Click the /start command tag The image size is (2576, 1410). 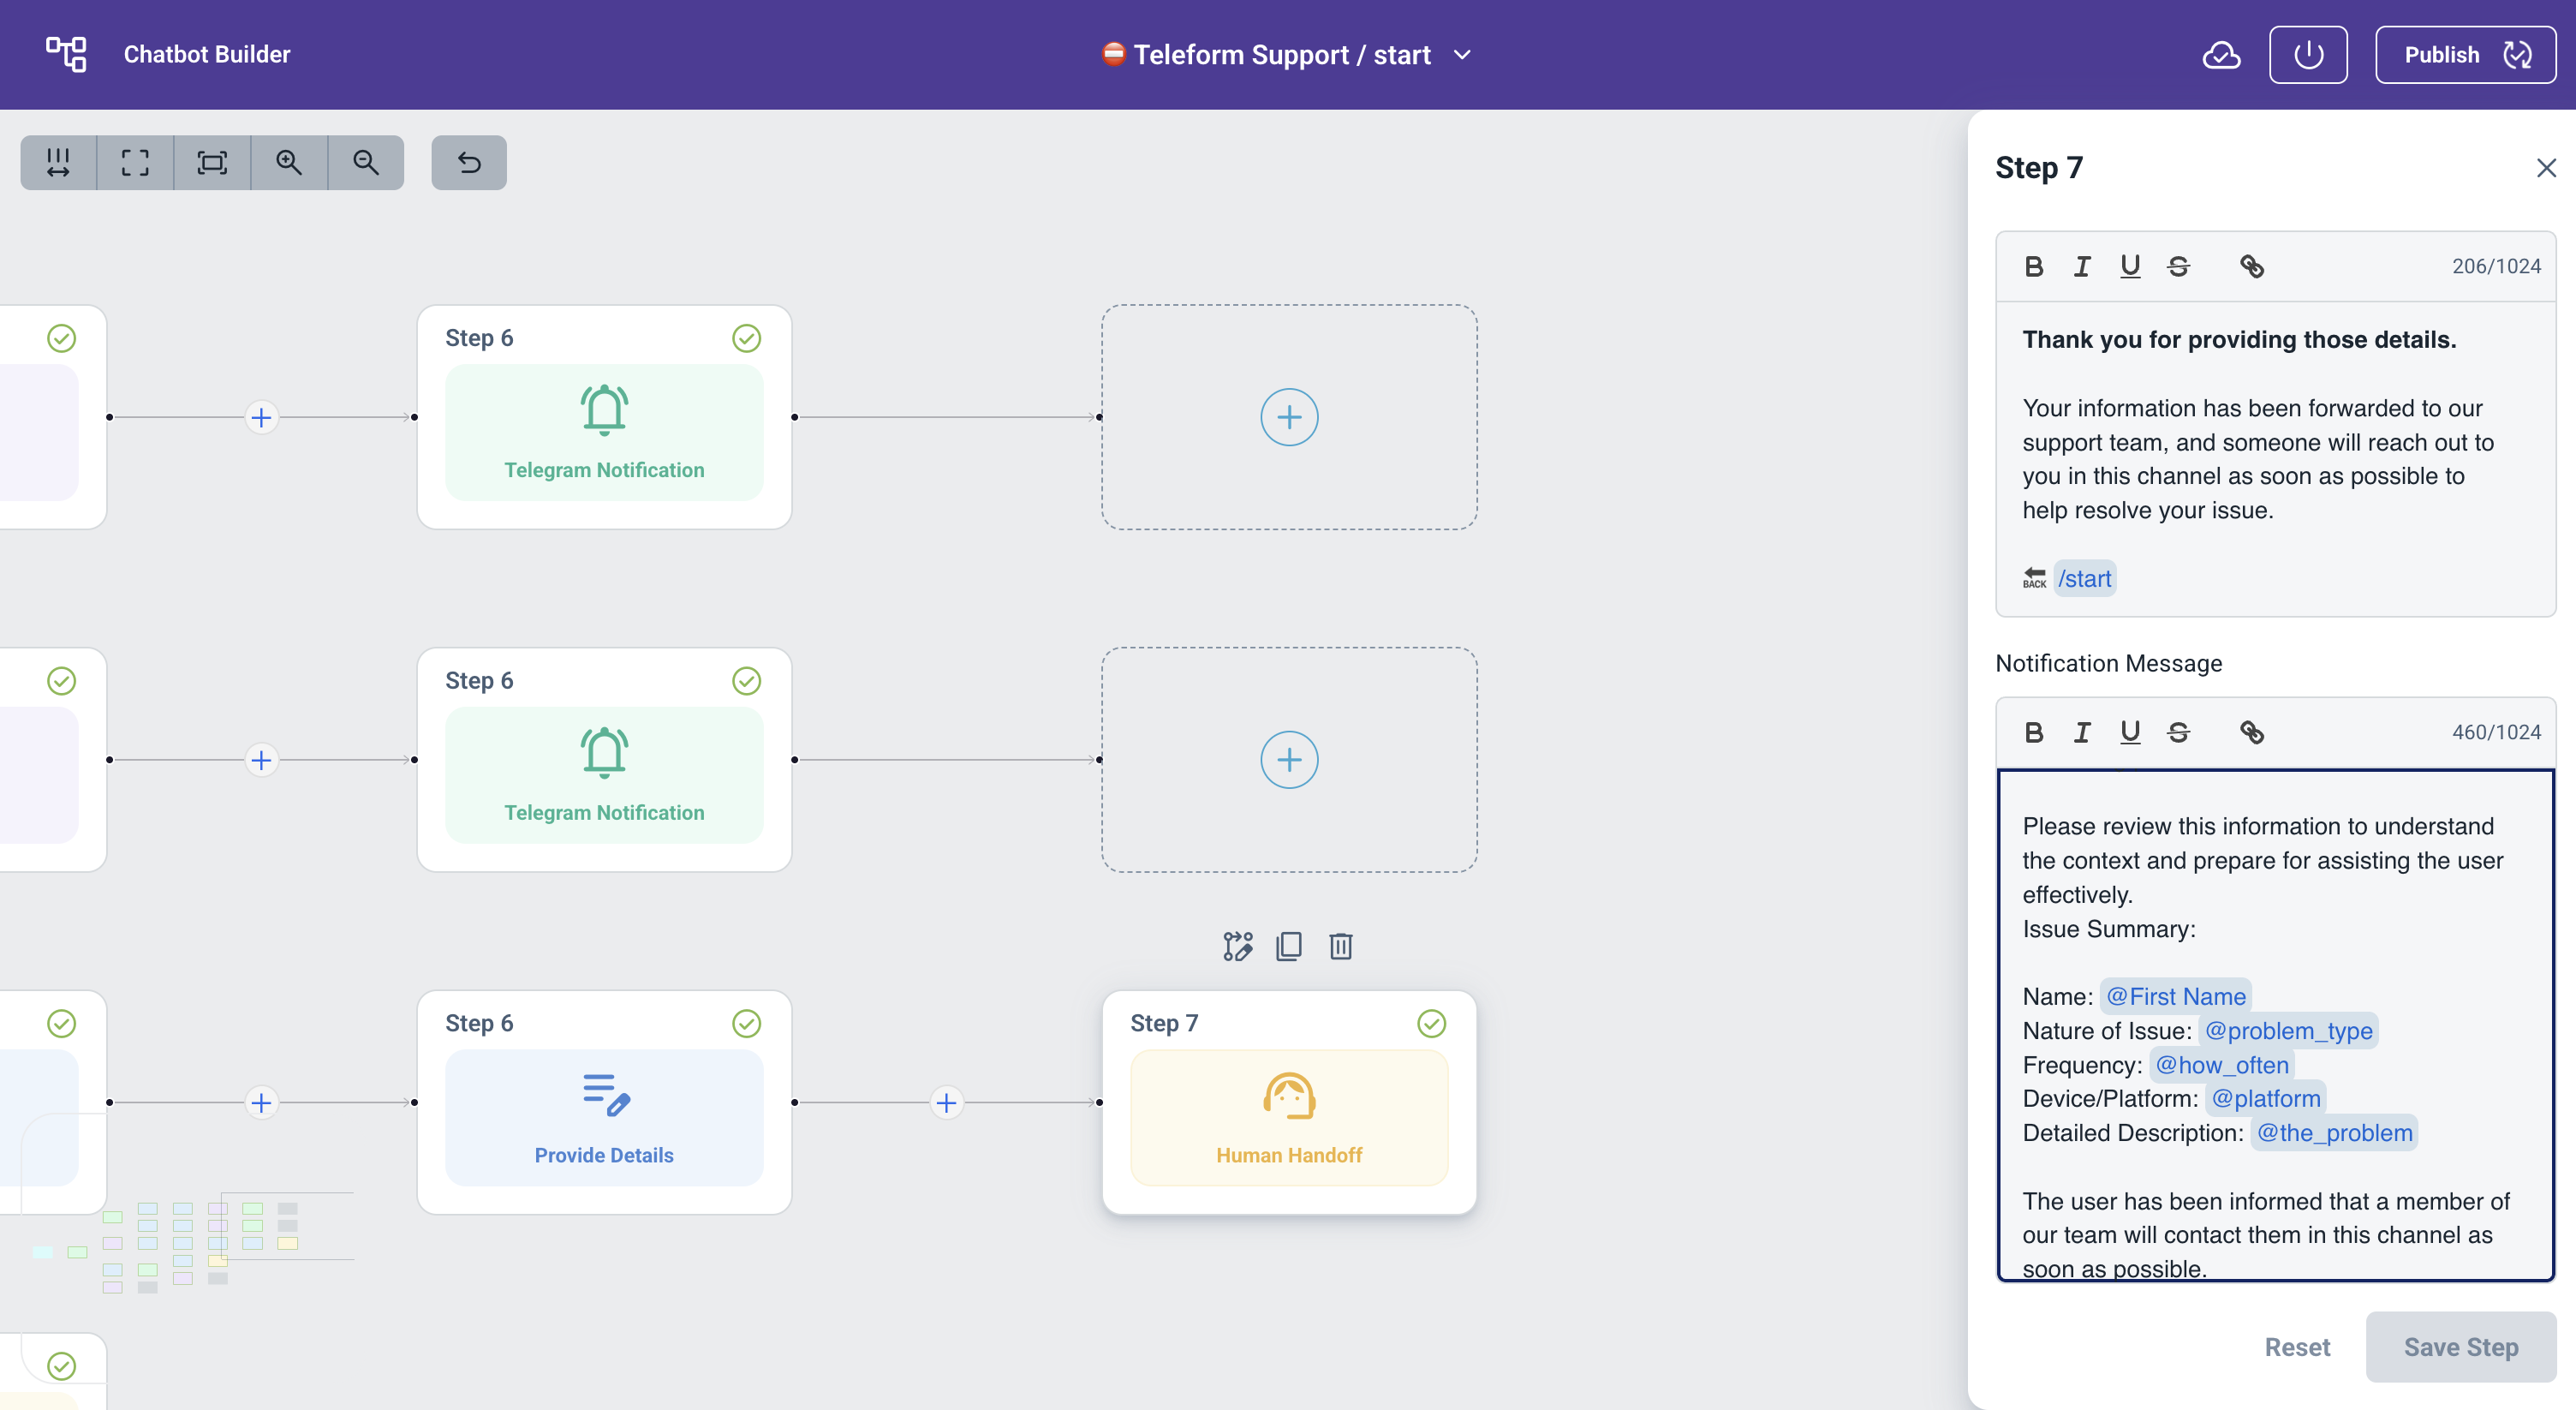pyautogui.click(x=2085, y=579)
